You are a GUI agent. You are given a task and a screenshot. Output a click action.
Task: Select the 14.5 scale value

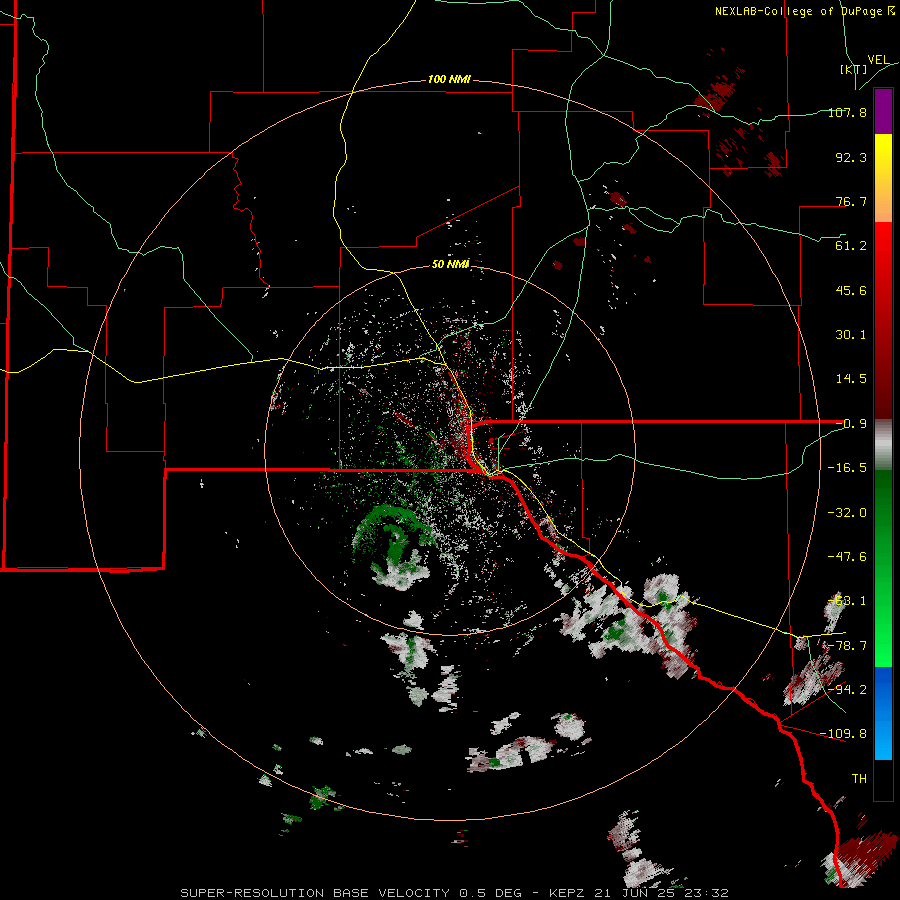pyautogui.click(x=851, y=379)
